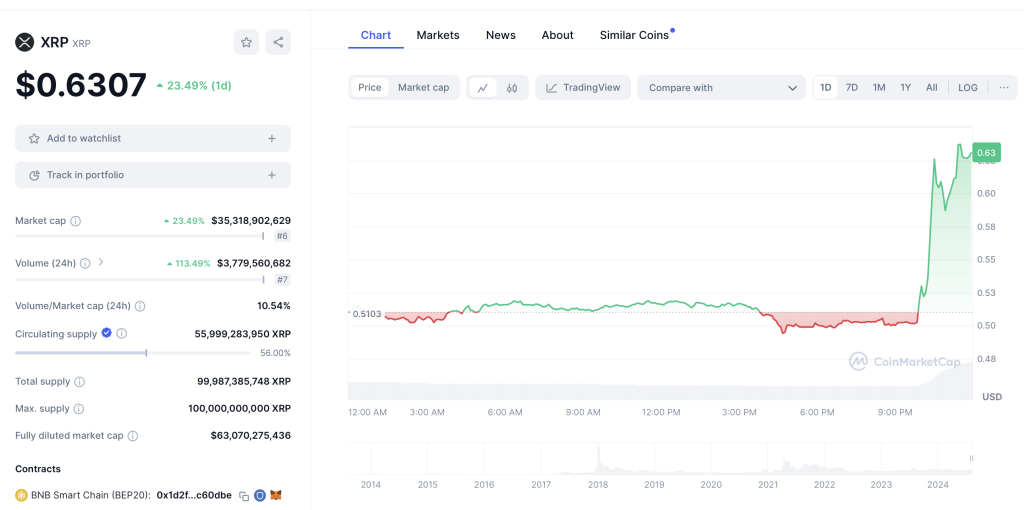Open the About tab
Viewport: 1024px width, 510px height.
558,35
